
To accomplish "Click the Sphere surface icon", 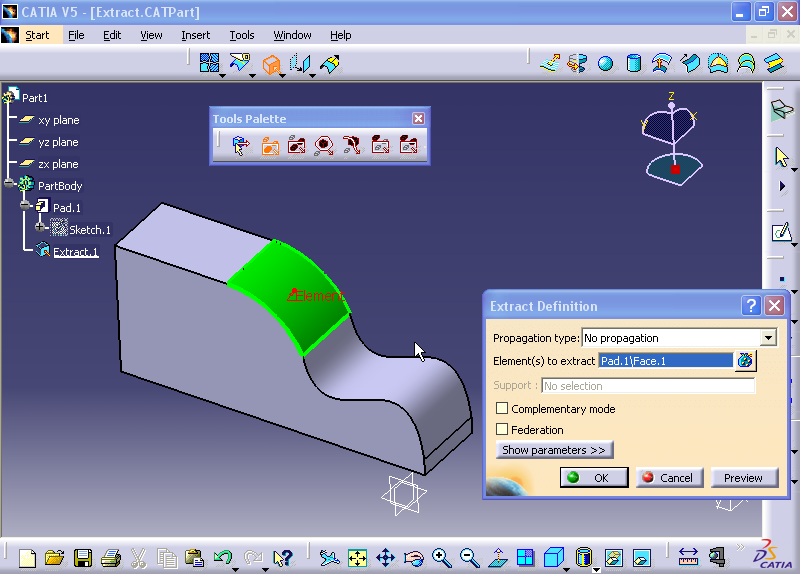I will point(605,64).
